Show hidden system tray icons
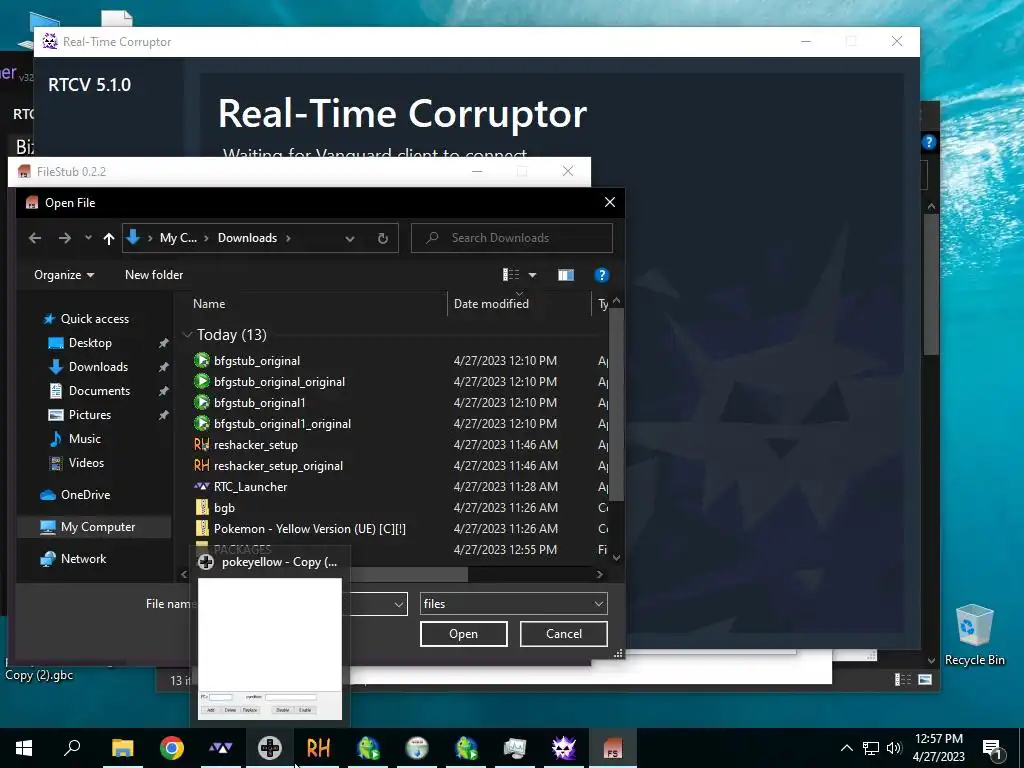This screenshot has width=1024, height=768. coord(846,748)
